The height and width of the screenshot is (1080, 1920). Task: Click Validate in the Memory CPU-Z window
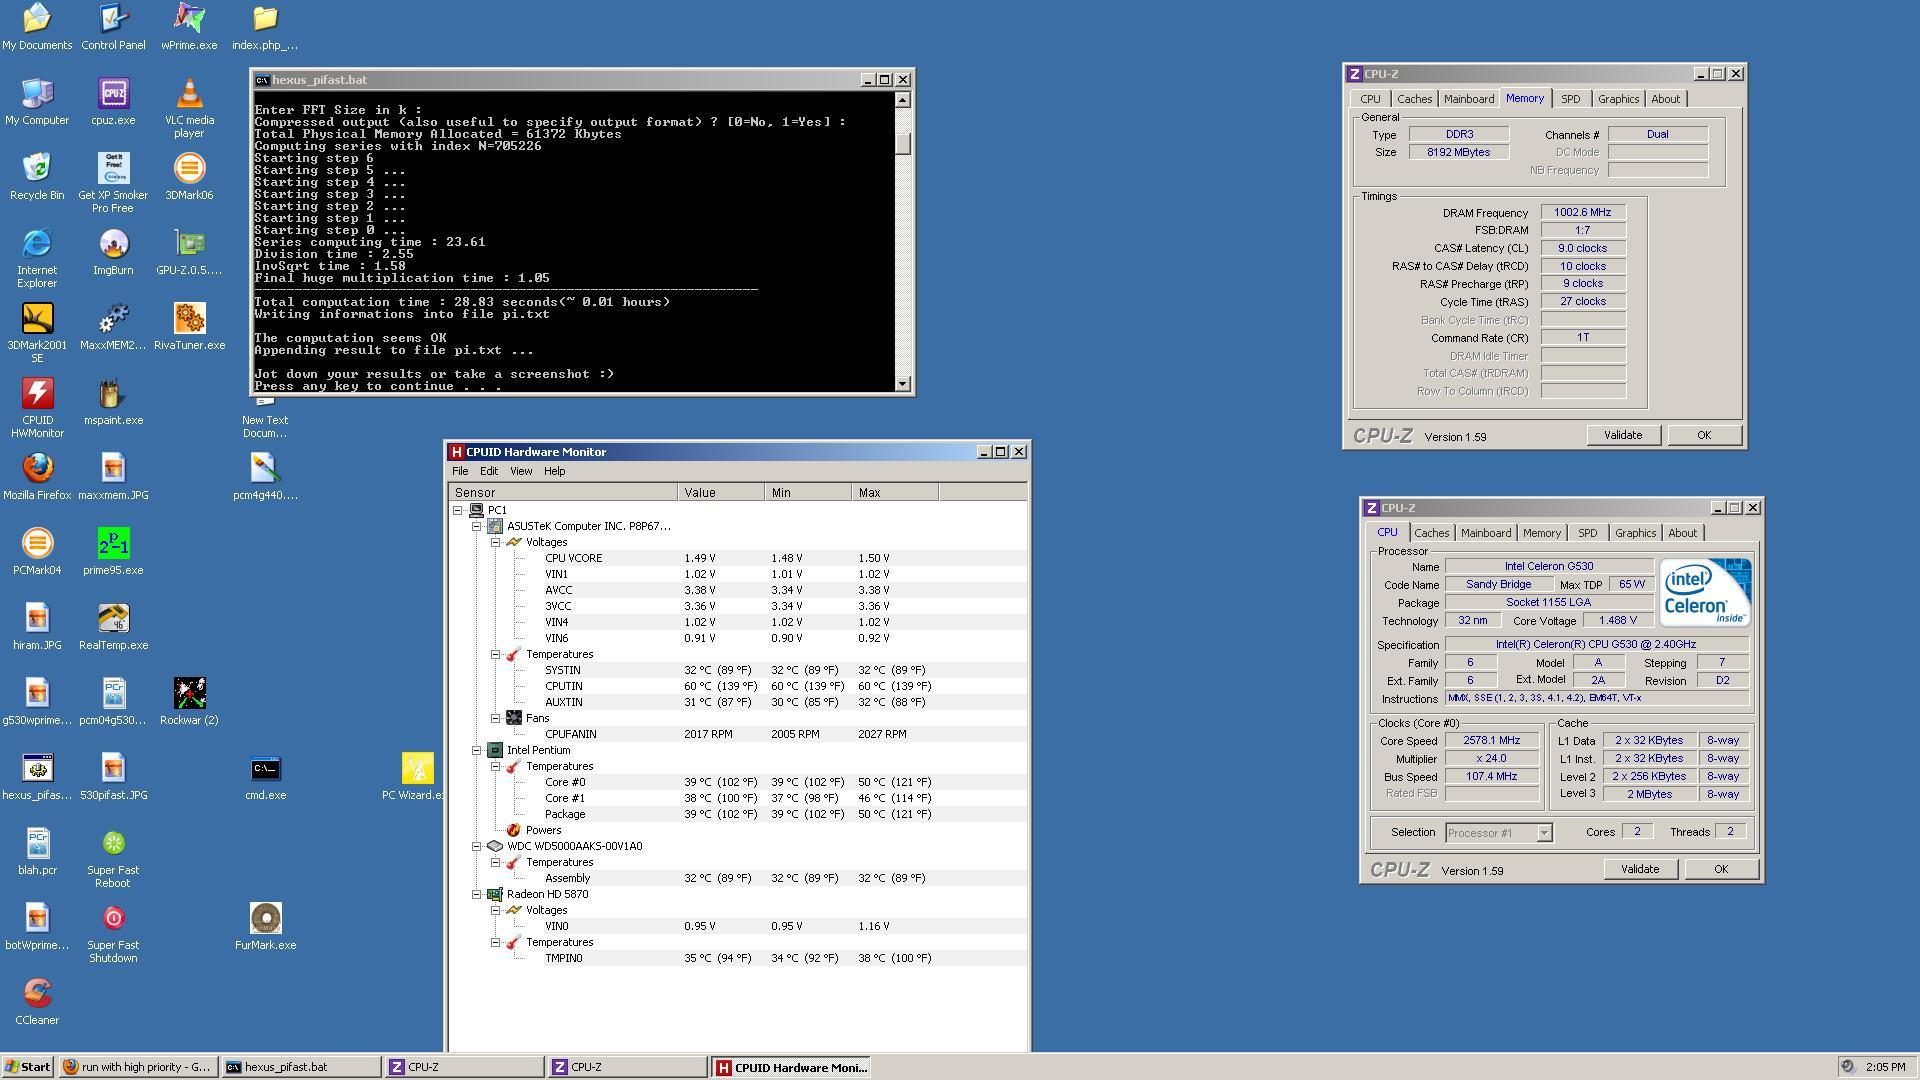(1623, 435)
